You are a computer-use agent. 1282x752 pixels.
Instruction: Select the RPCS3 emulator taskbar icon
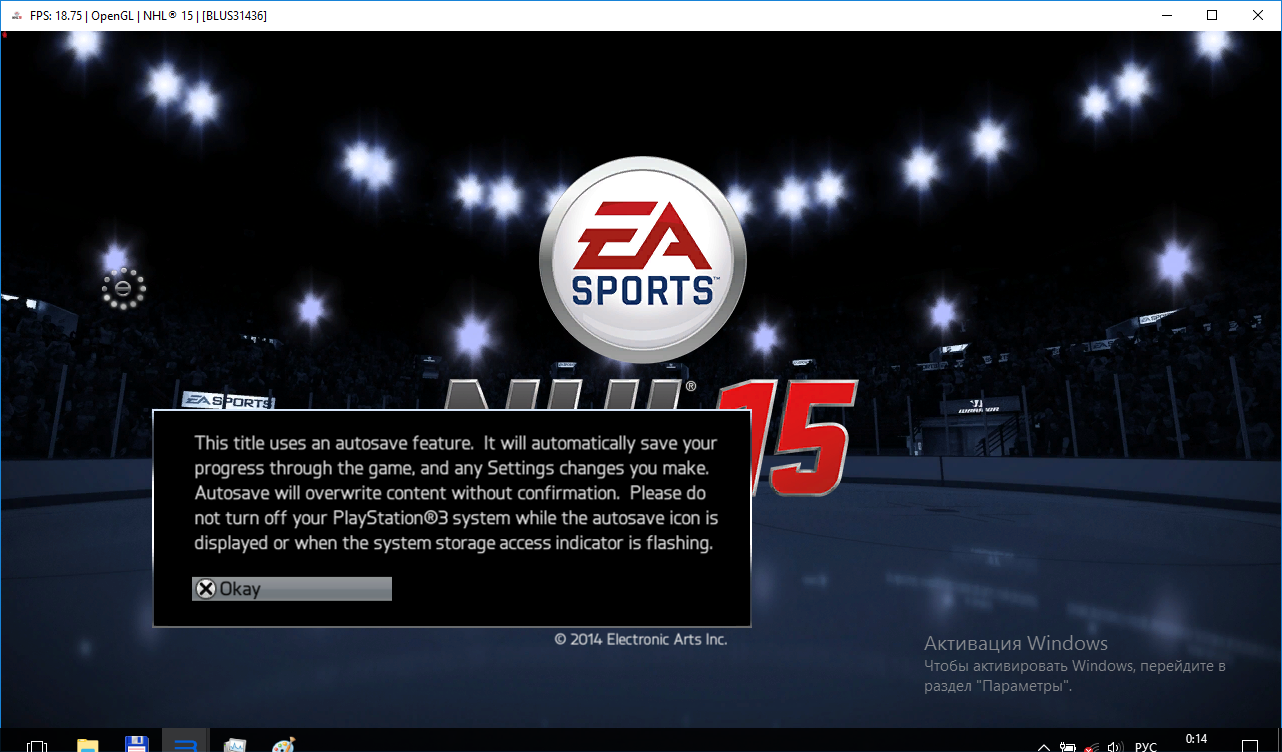click(x=185, y=745)
